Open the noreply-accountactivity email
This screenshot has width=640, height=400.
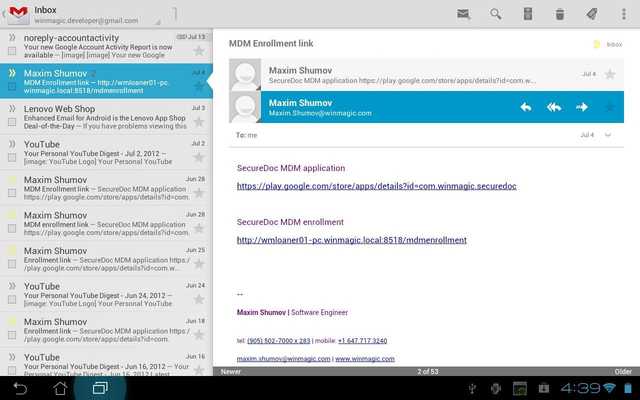(x=106, y=46)
